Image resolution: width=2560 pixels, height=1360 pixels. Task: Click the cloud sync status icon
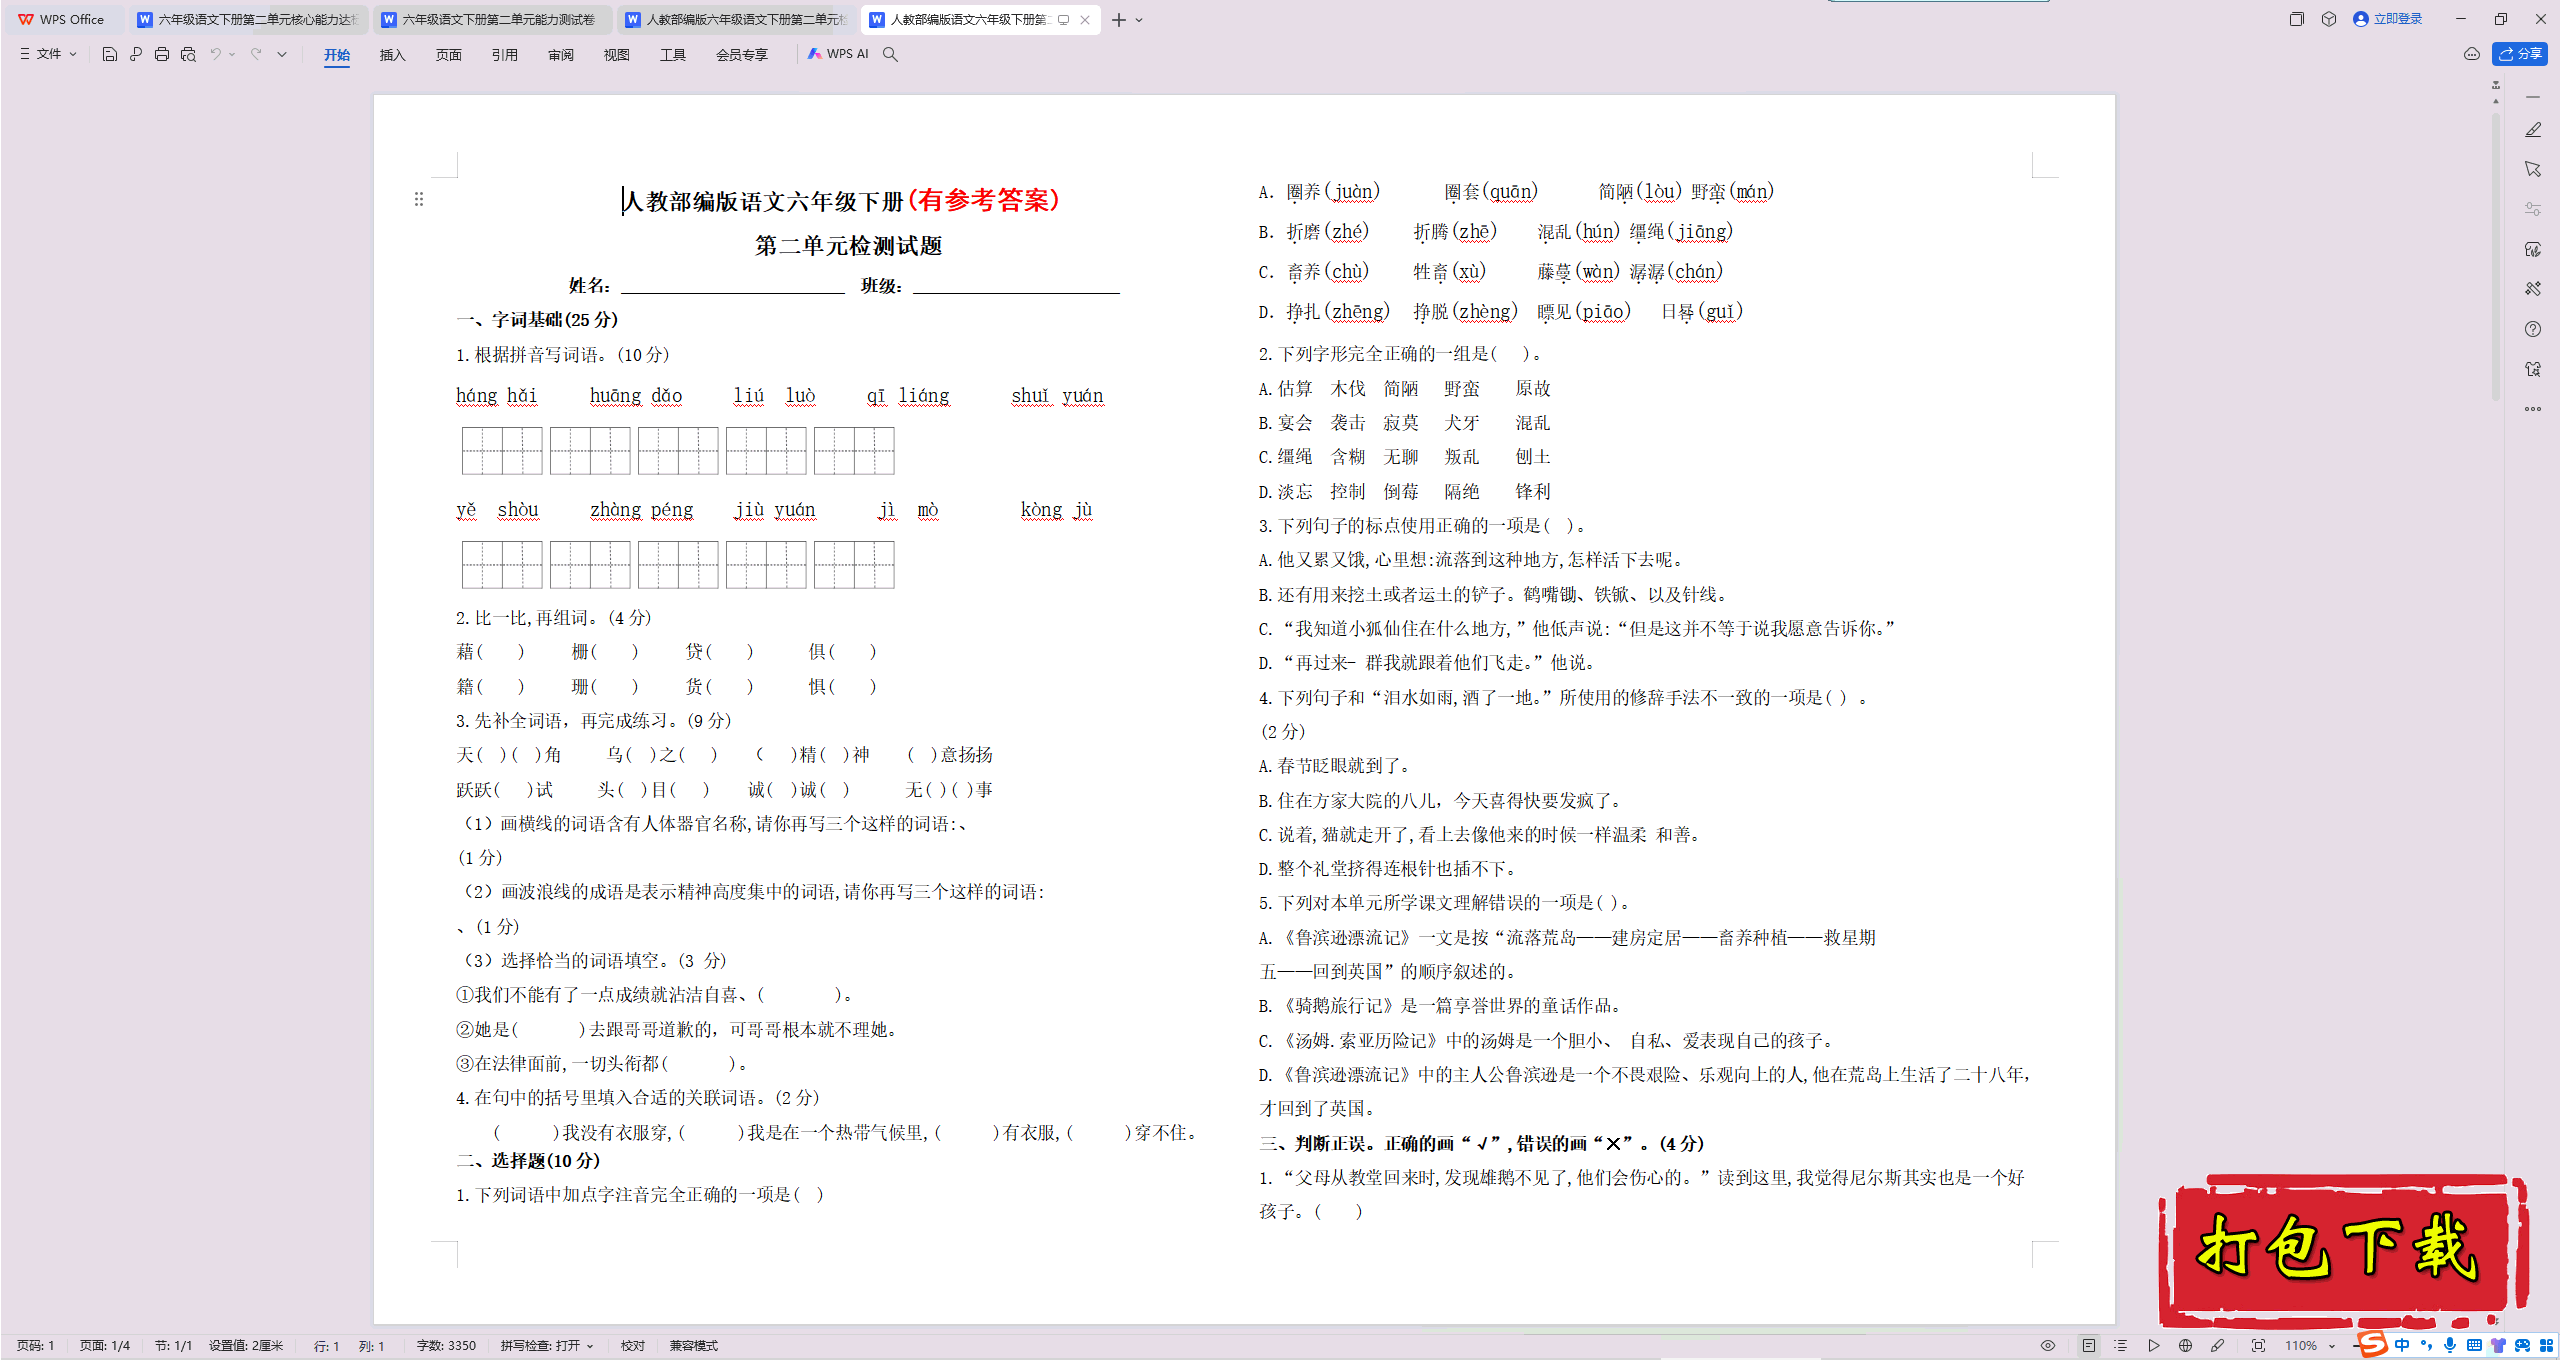2472,54
